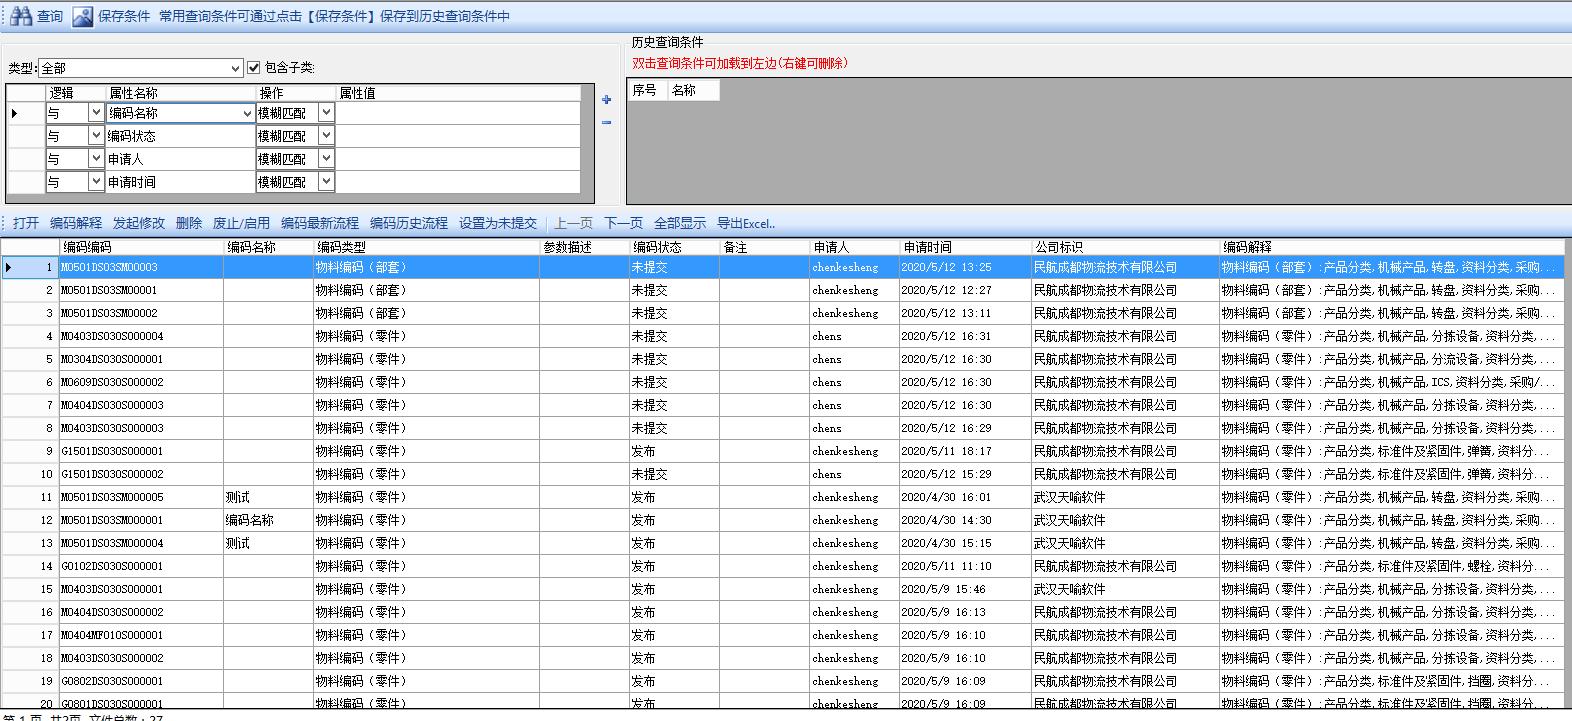This screenshot has height=721, width=1572.
Task: Sort by the 编码类型 column header
Action: click(426, 247)
